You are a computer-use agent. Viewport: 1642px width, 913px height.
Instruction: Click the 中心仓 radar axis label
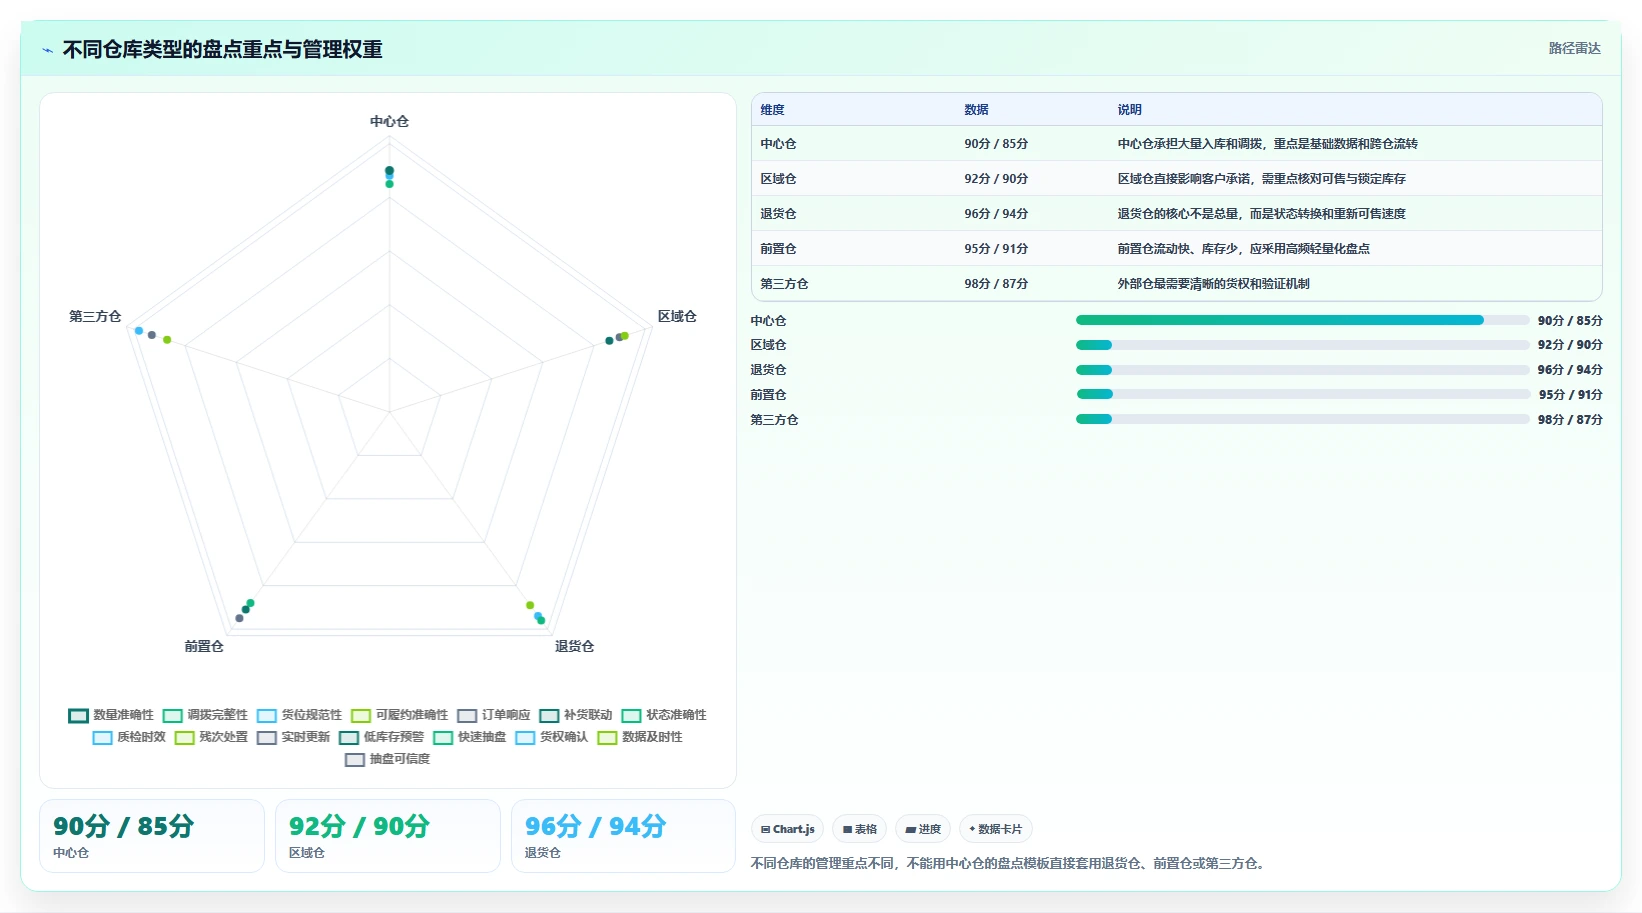point(389,121)
